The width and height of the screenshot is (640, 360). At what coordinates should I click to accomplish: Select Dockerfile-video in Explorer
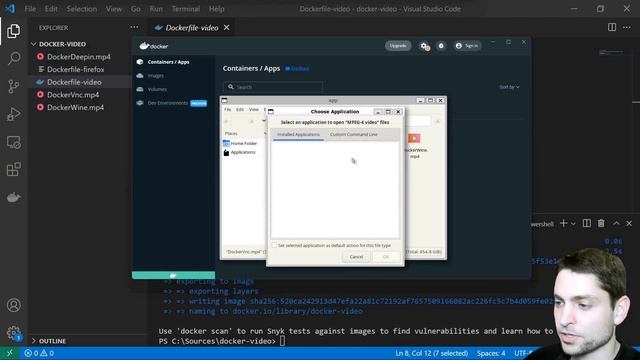pos(74,82)
